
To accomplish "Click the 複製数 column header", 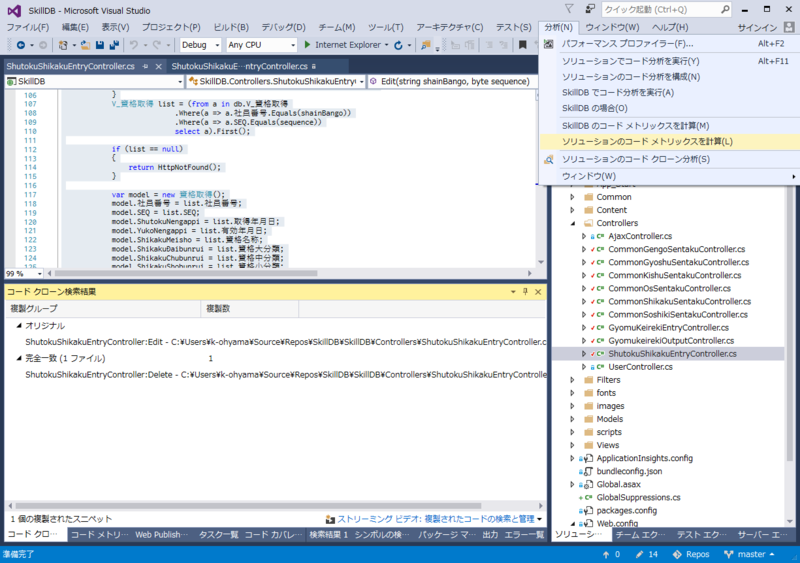I will [249, 309].
